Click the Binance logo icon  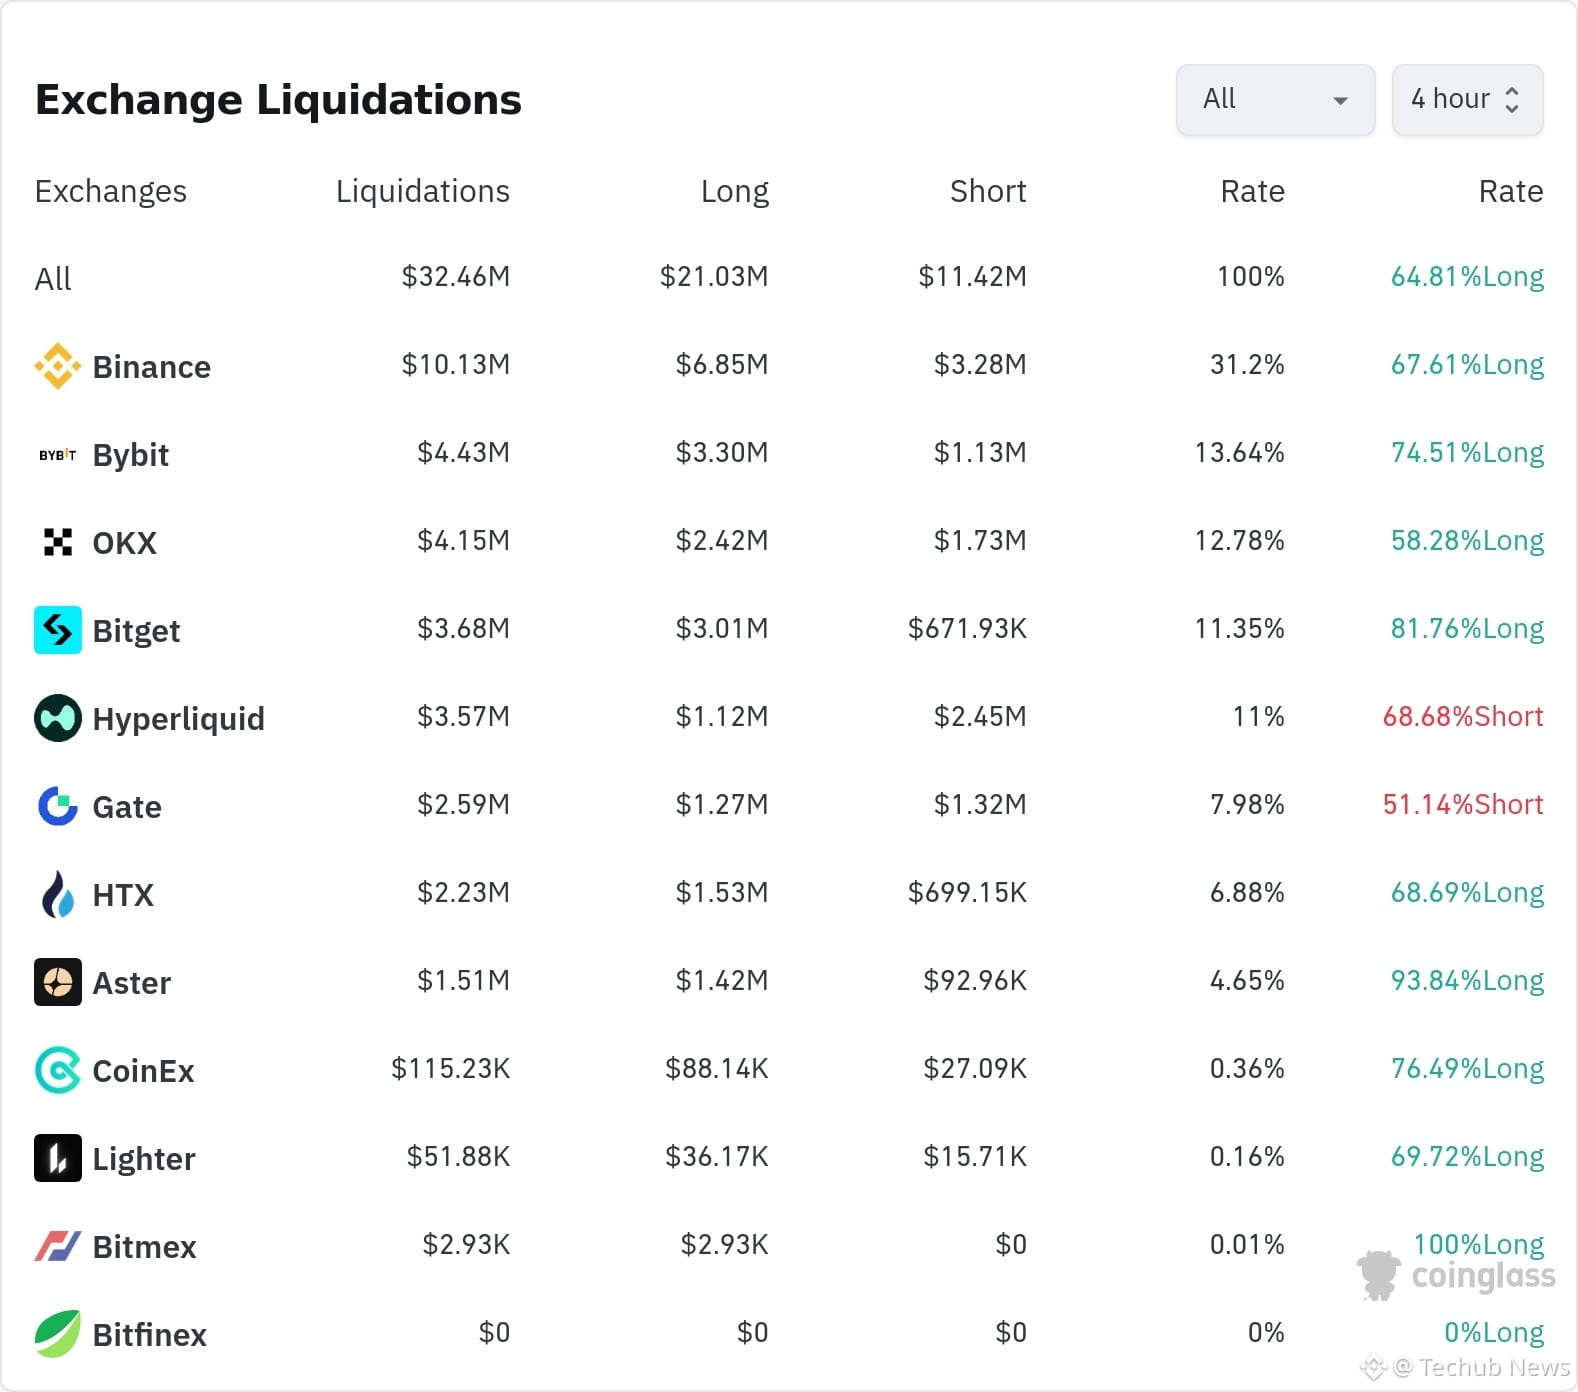pos(58,366)
